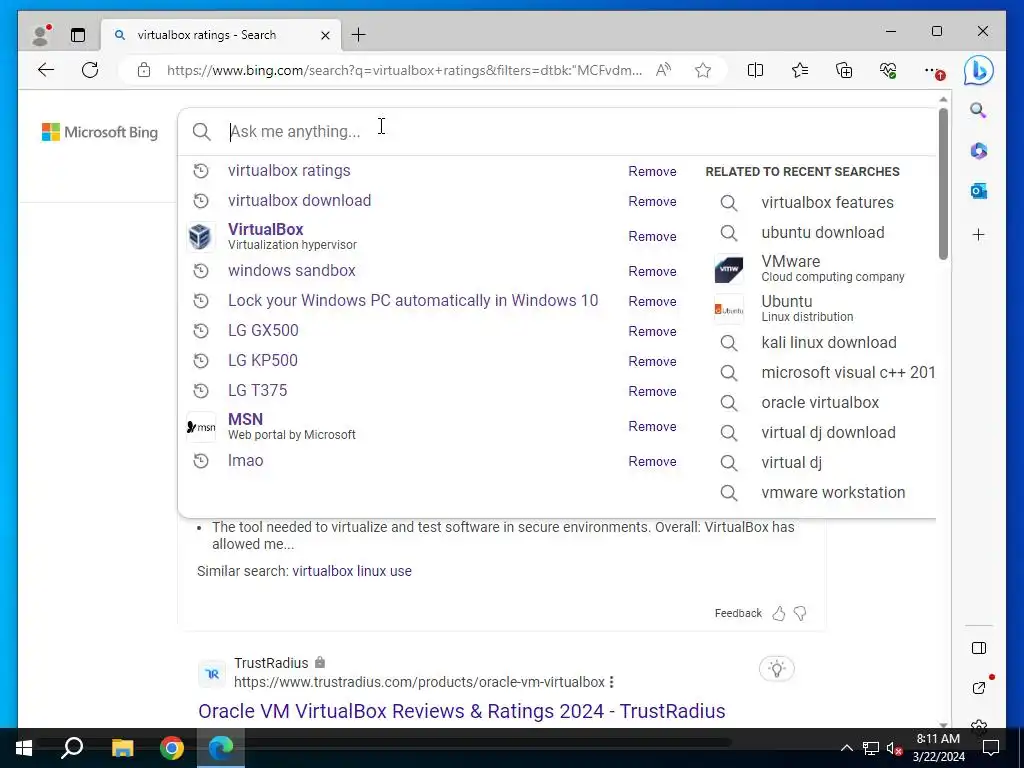The width and height of the screenshot is (1024, 768).
Task: Go to Microsoft Bing home logo
Action: [100, 132]
